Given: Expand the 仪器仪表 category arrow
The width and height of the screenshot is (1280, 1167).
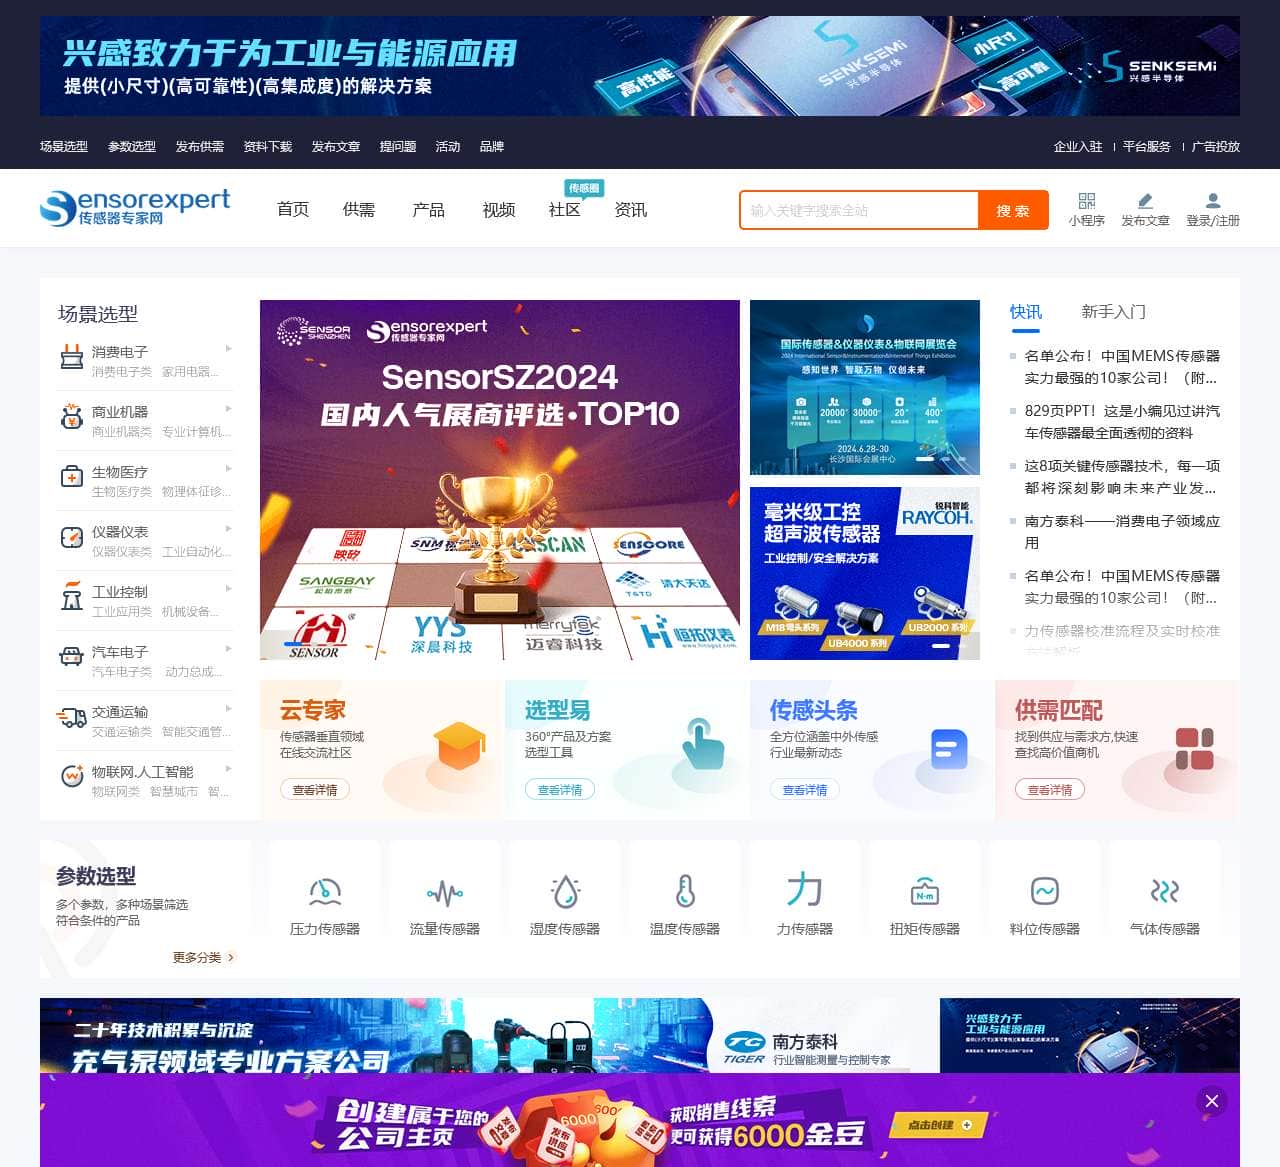Looking at the screenshot, I should pos(229,529).
